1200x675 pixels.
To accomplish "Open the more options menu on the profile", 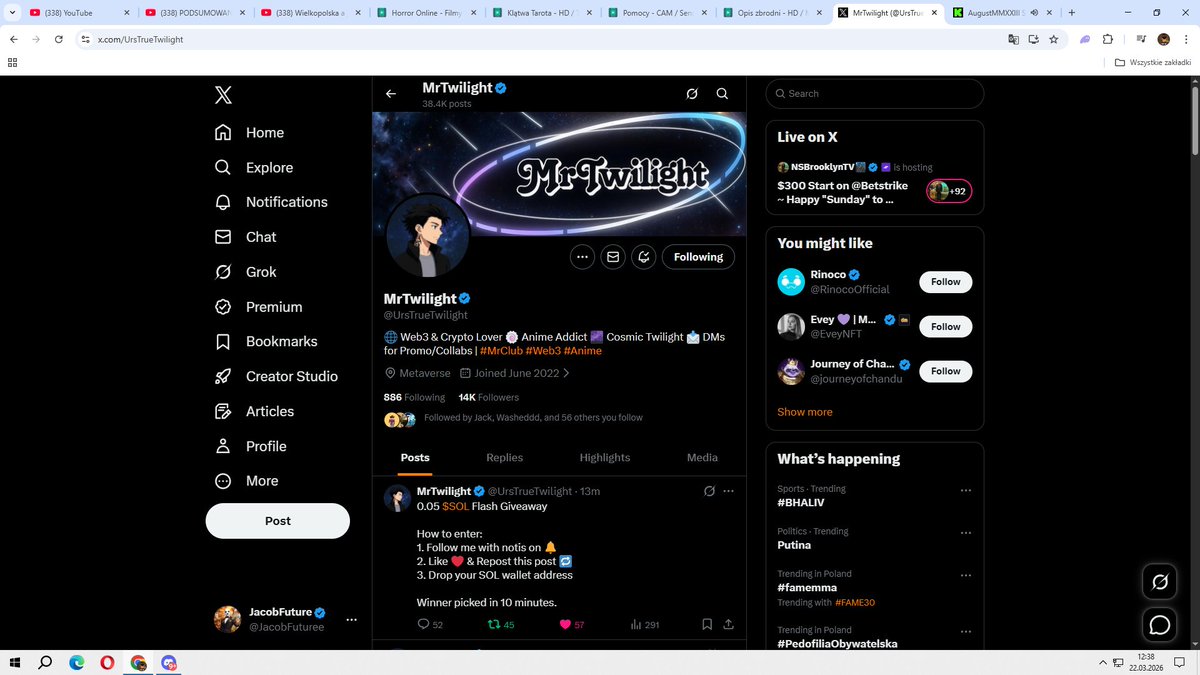I will [582, 257].
